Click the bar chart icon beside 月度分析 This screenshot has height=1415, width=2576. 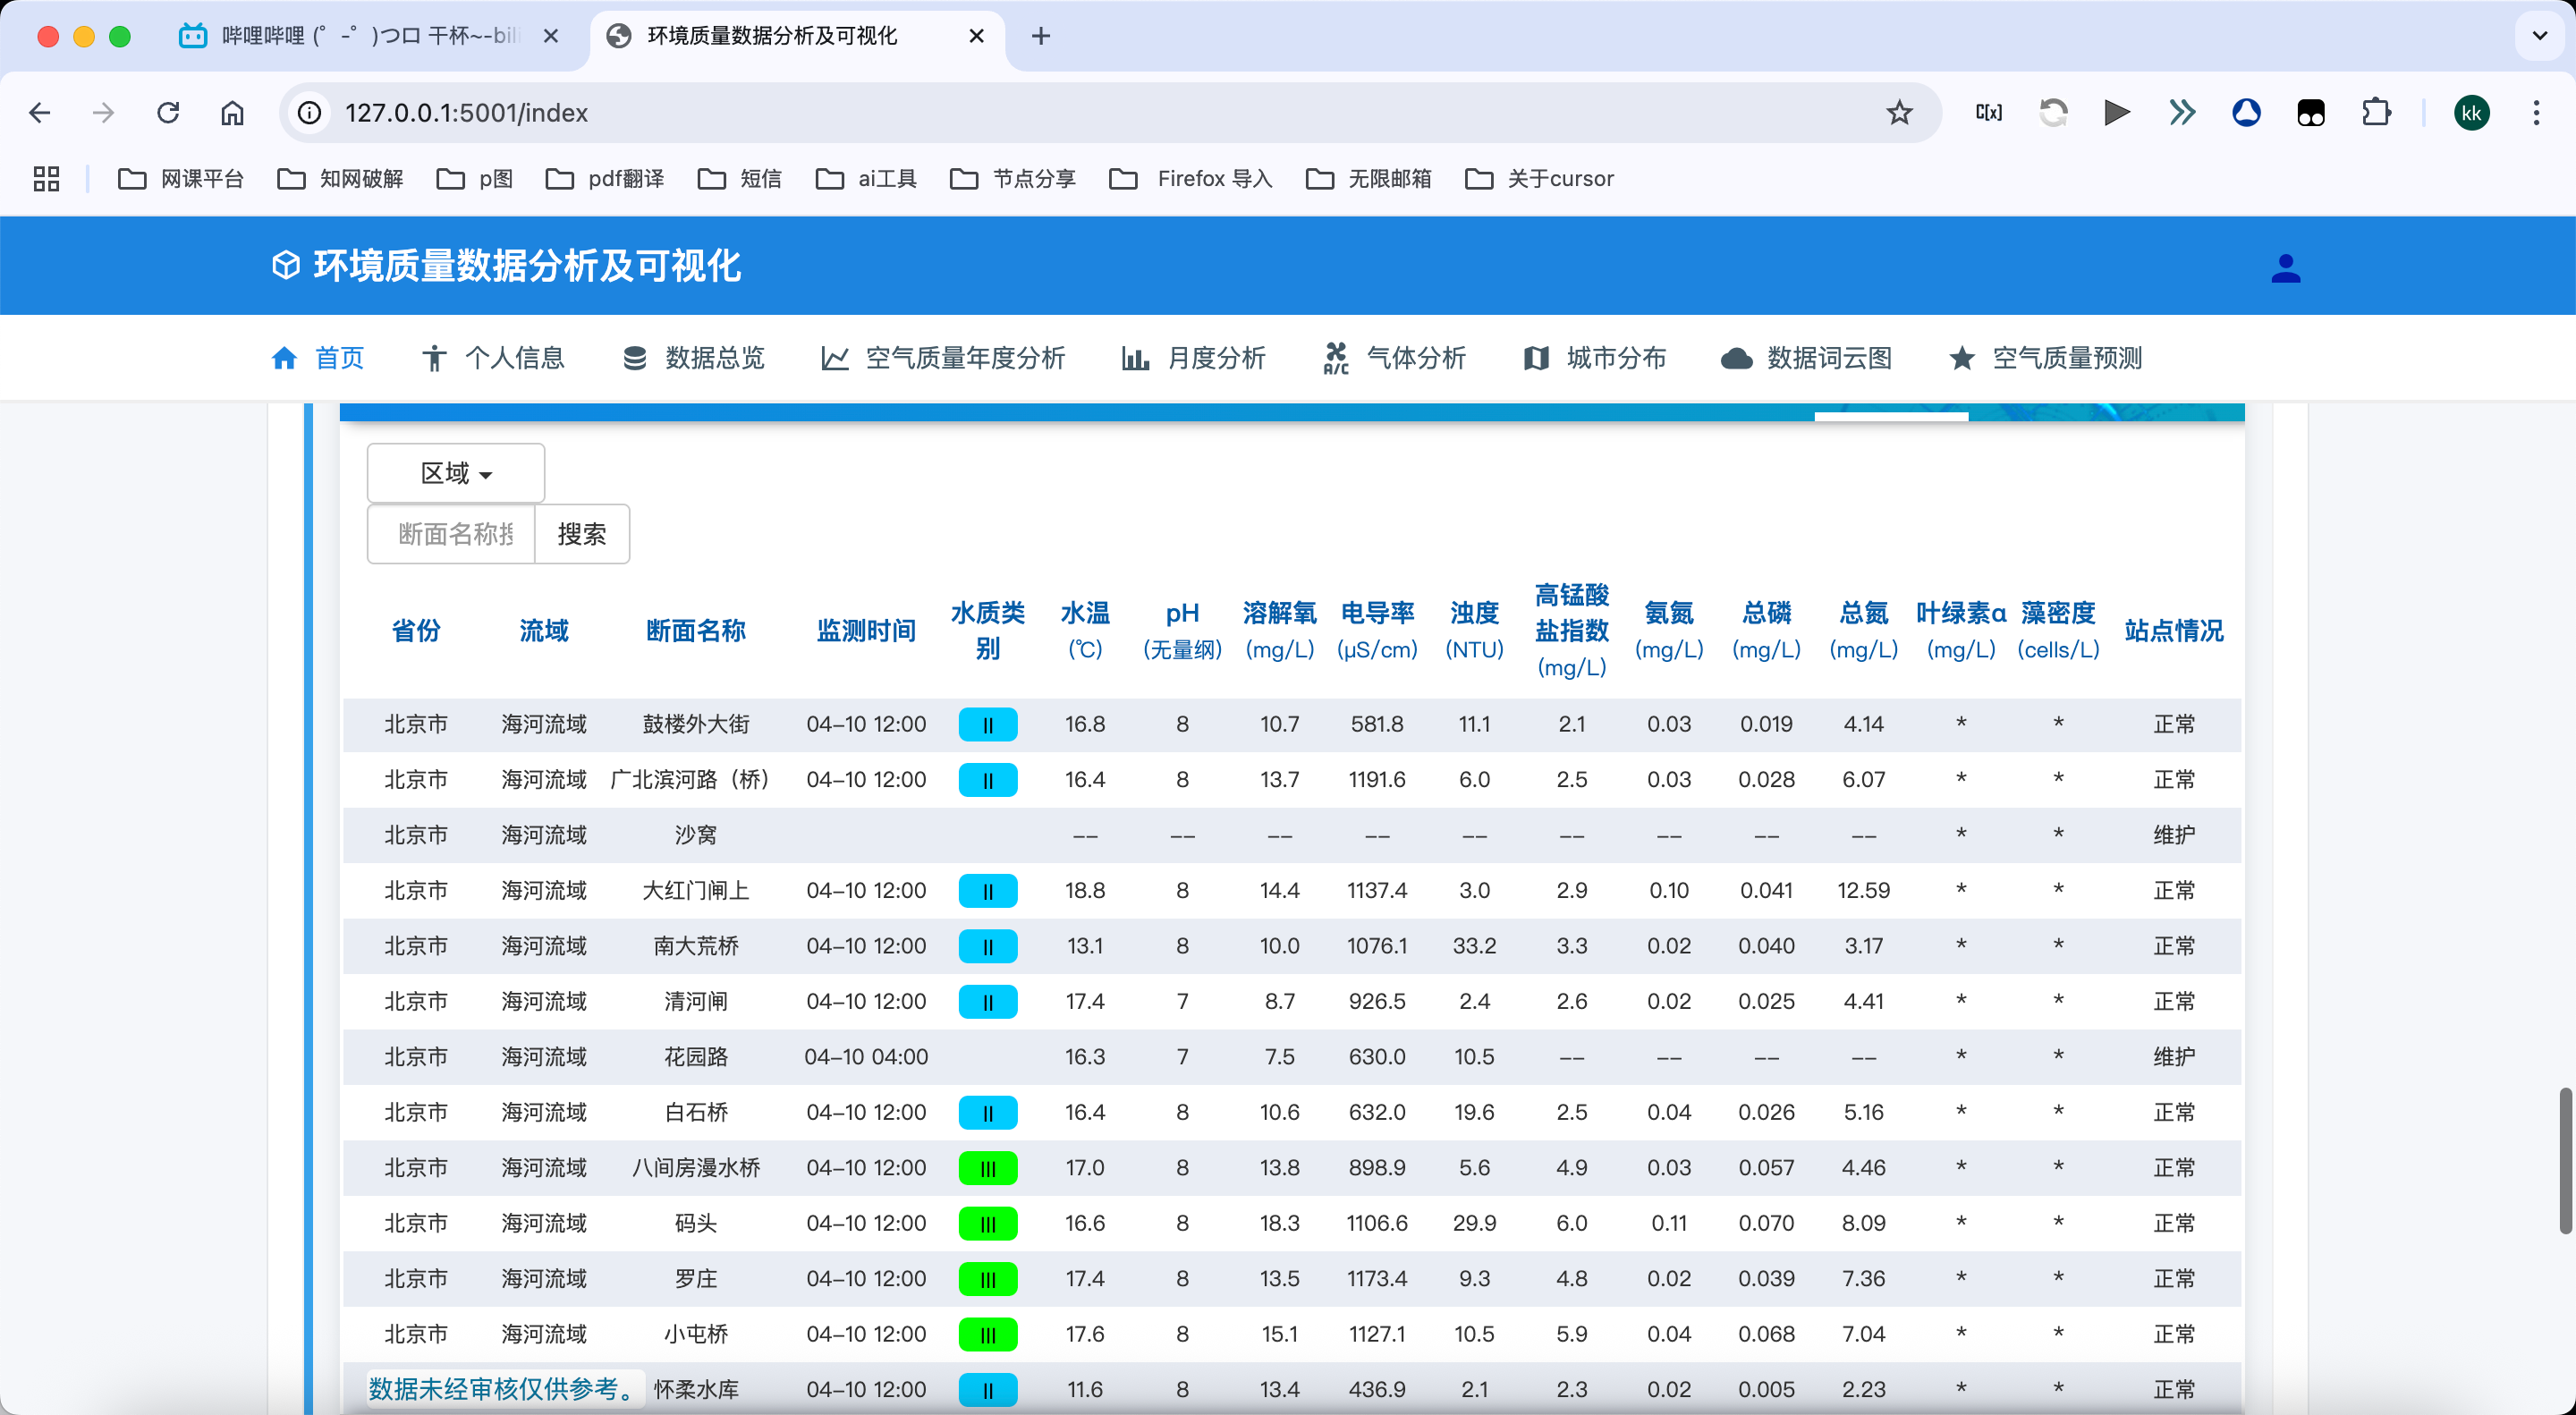pos(1135,358)
